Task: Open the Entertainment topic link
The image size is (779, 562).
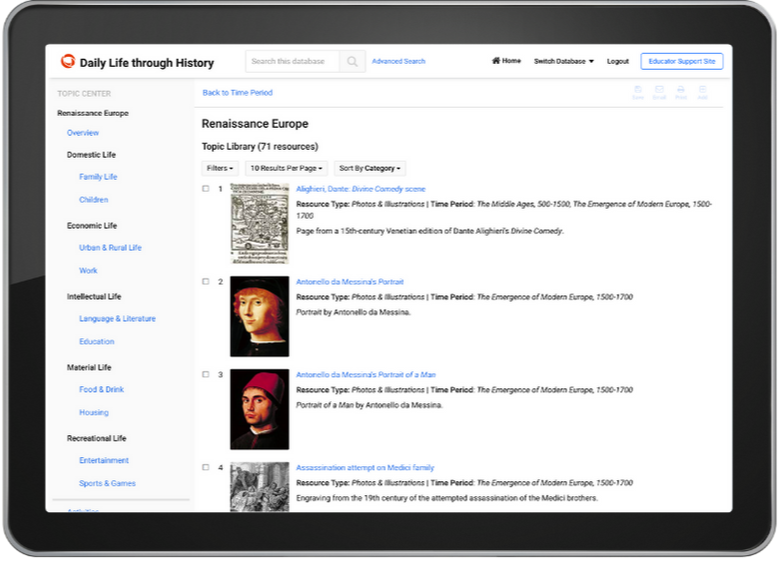Action: (x=104, y=460)
